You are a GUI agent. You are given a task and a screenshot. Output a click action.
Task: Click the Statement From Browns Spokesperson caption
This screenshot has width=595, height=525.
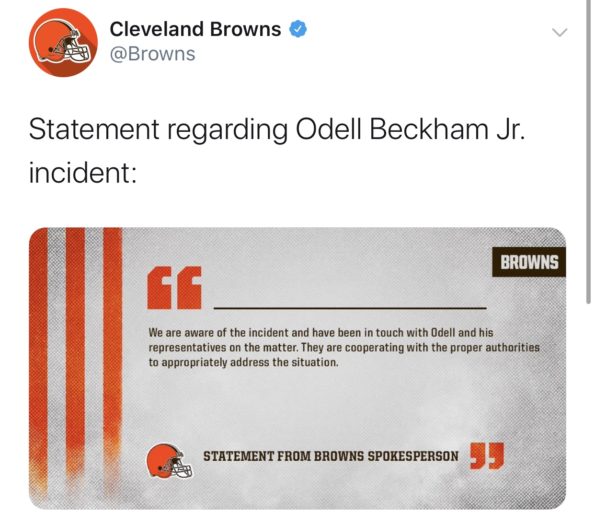coord(331,456)
